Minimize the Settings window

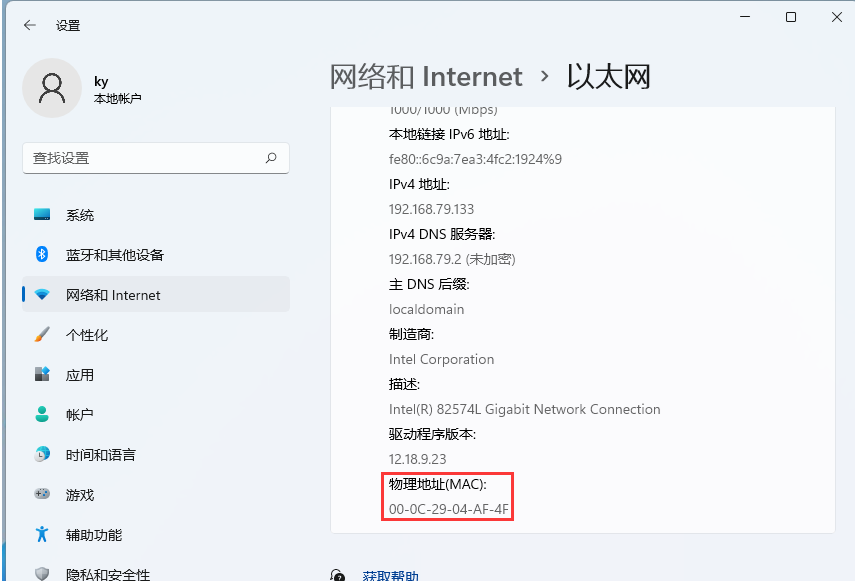click(x=745, y=17)
